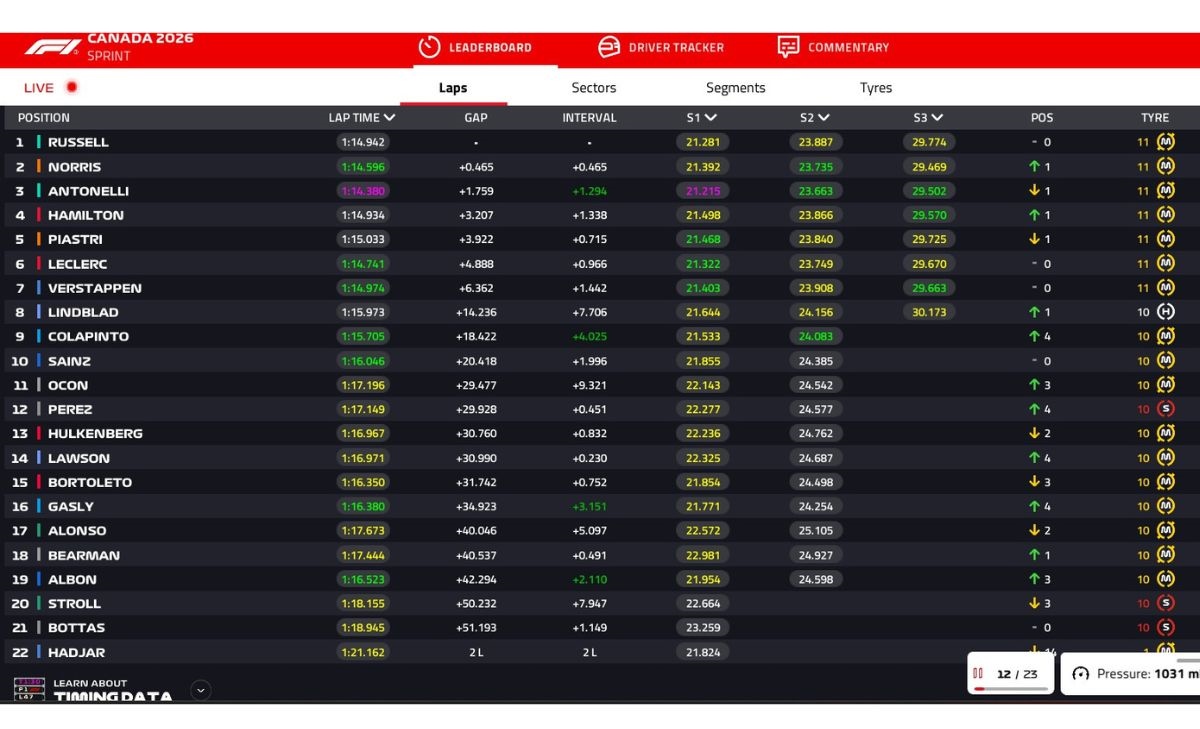Image resolution: width=1200 pixels, height=729 pixels.
Task: Click Stroll's yellow down arrow
Action: 1034,604
